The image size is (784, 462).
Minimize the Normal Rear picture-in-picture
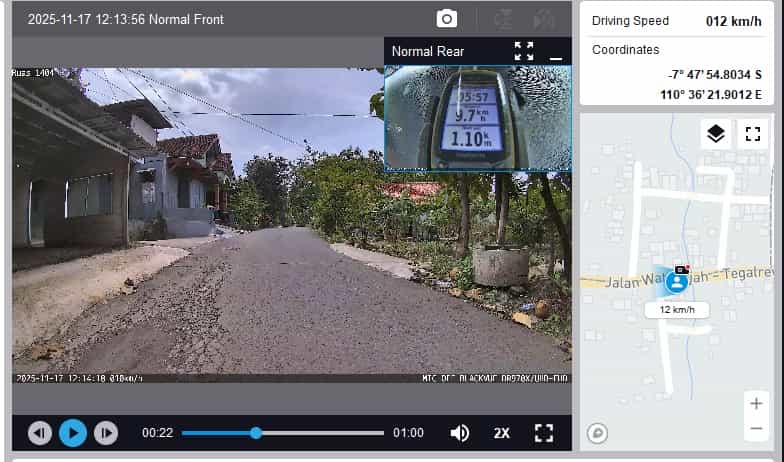pos(556,51)
